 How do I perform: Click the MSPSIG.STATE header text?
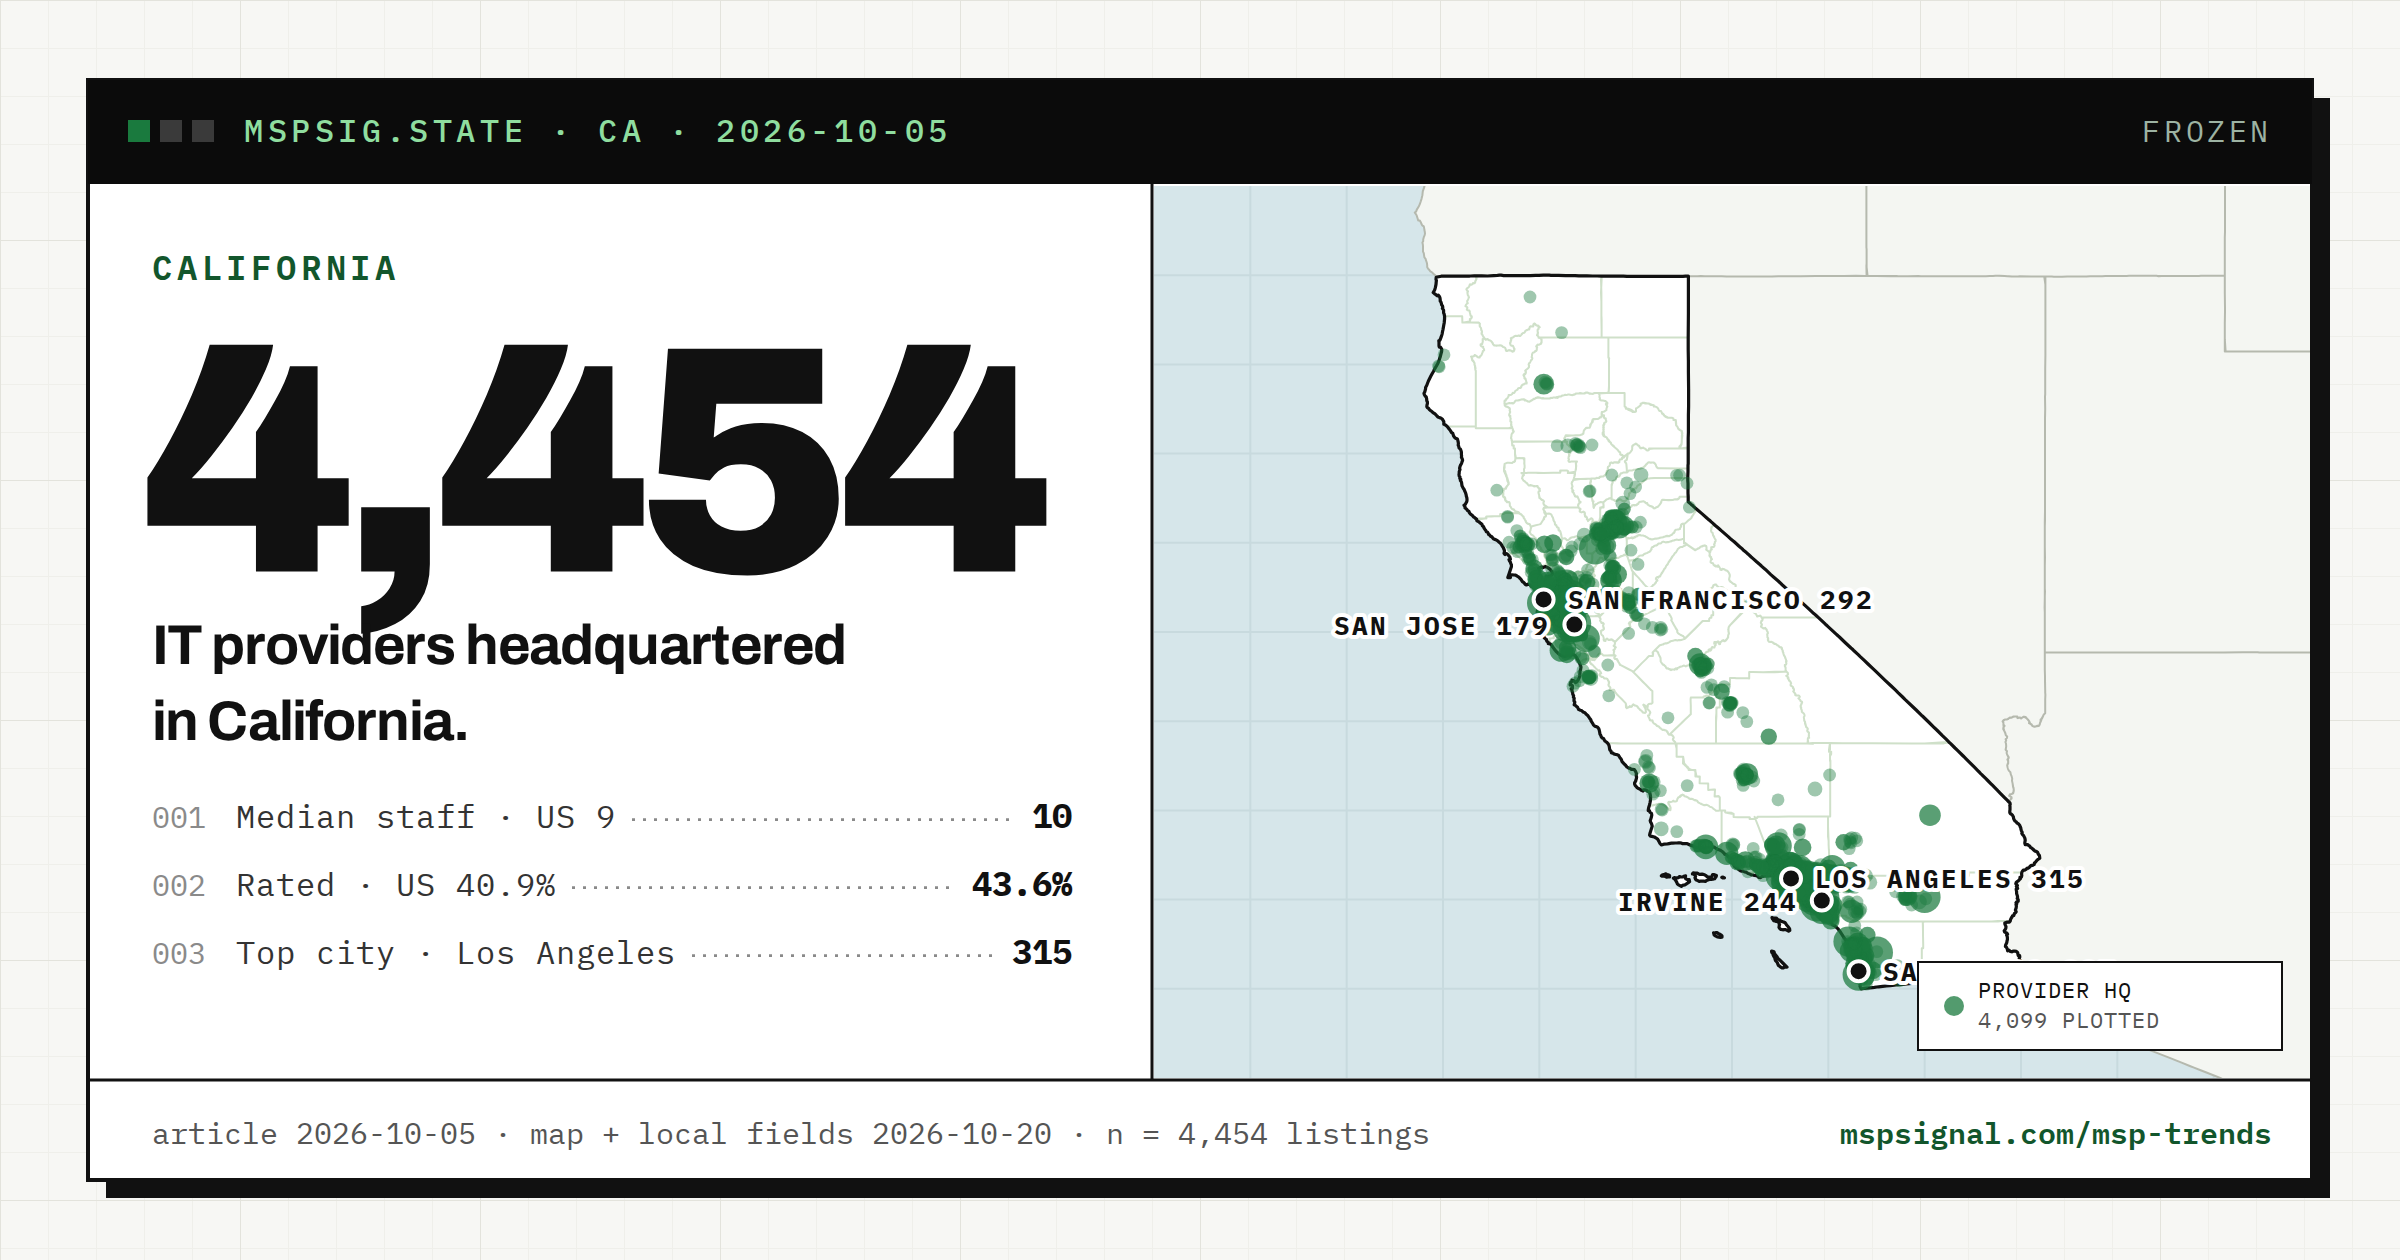click(385, 132)
